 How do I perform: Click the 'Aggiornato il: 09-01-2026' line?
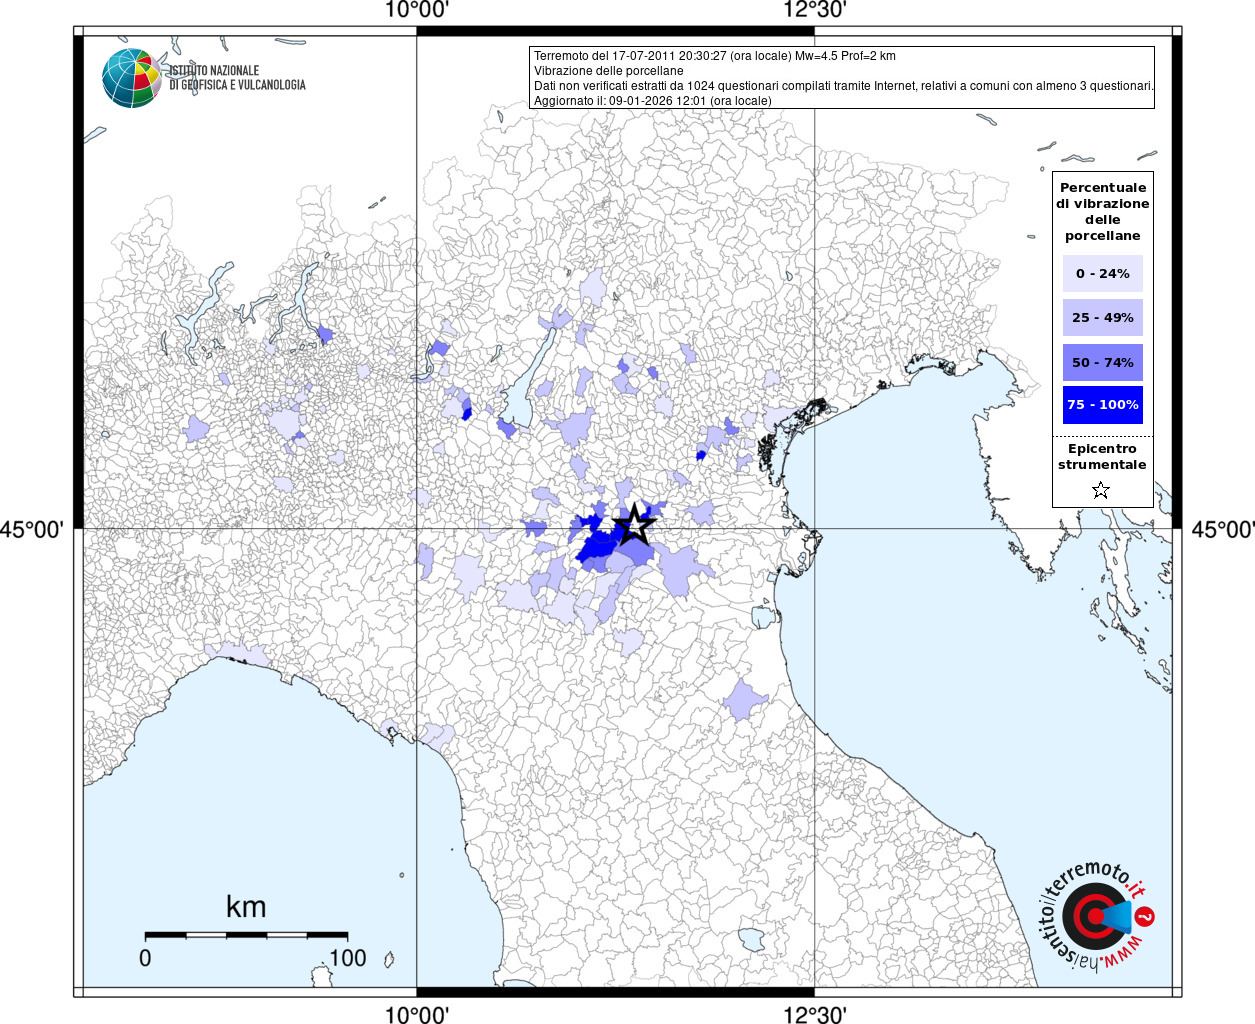click(652, 101)
